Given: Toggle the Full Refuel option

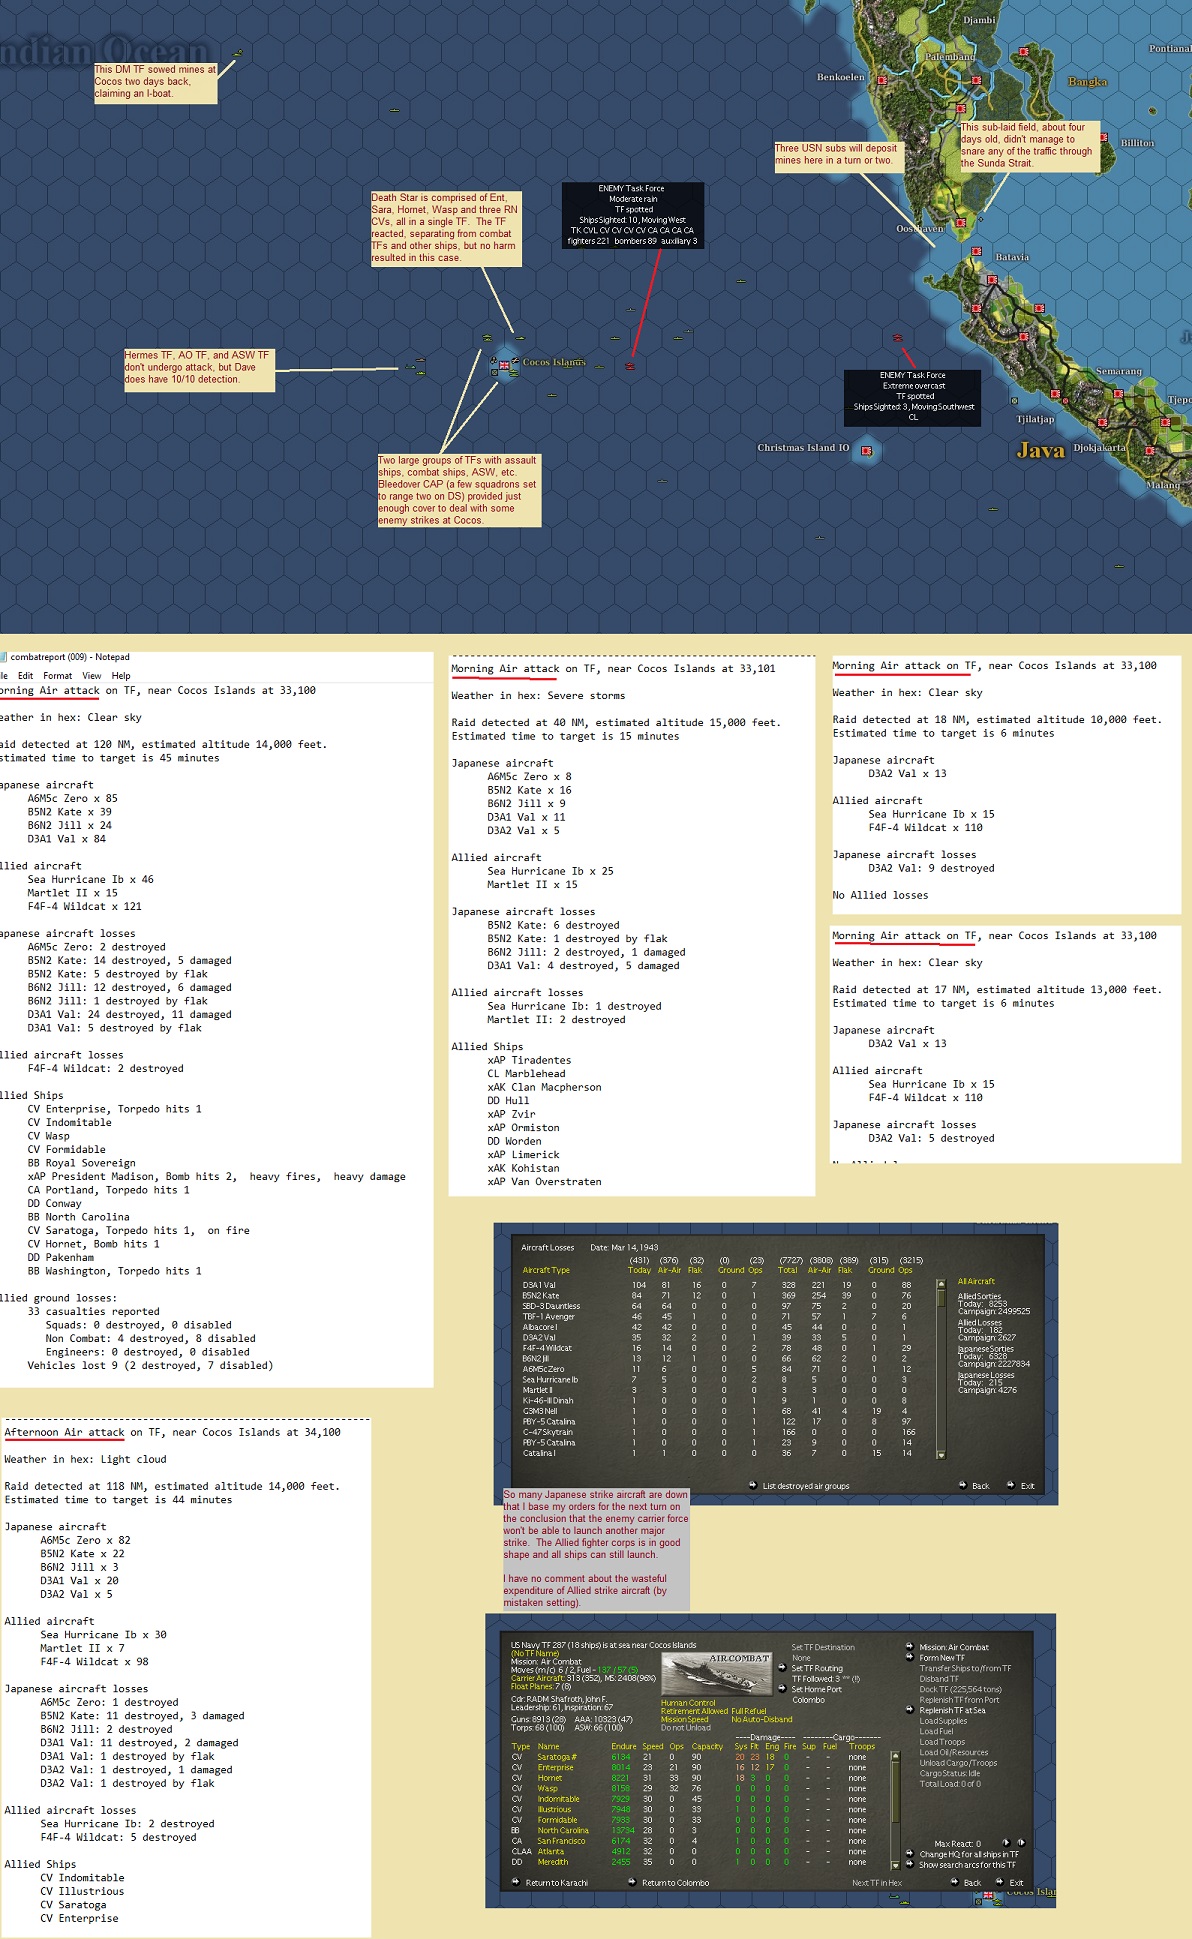Looking at the screenshot, I should click(x=750, y=1711).
